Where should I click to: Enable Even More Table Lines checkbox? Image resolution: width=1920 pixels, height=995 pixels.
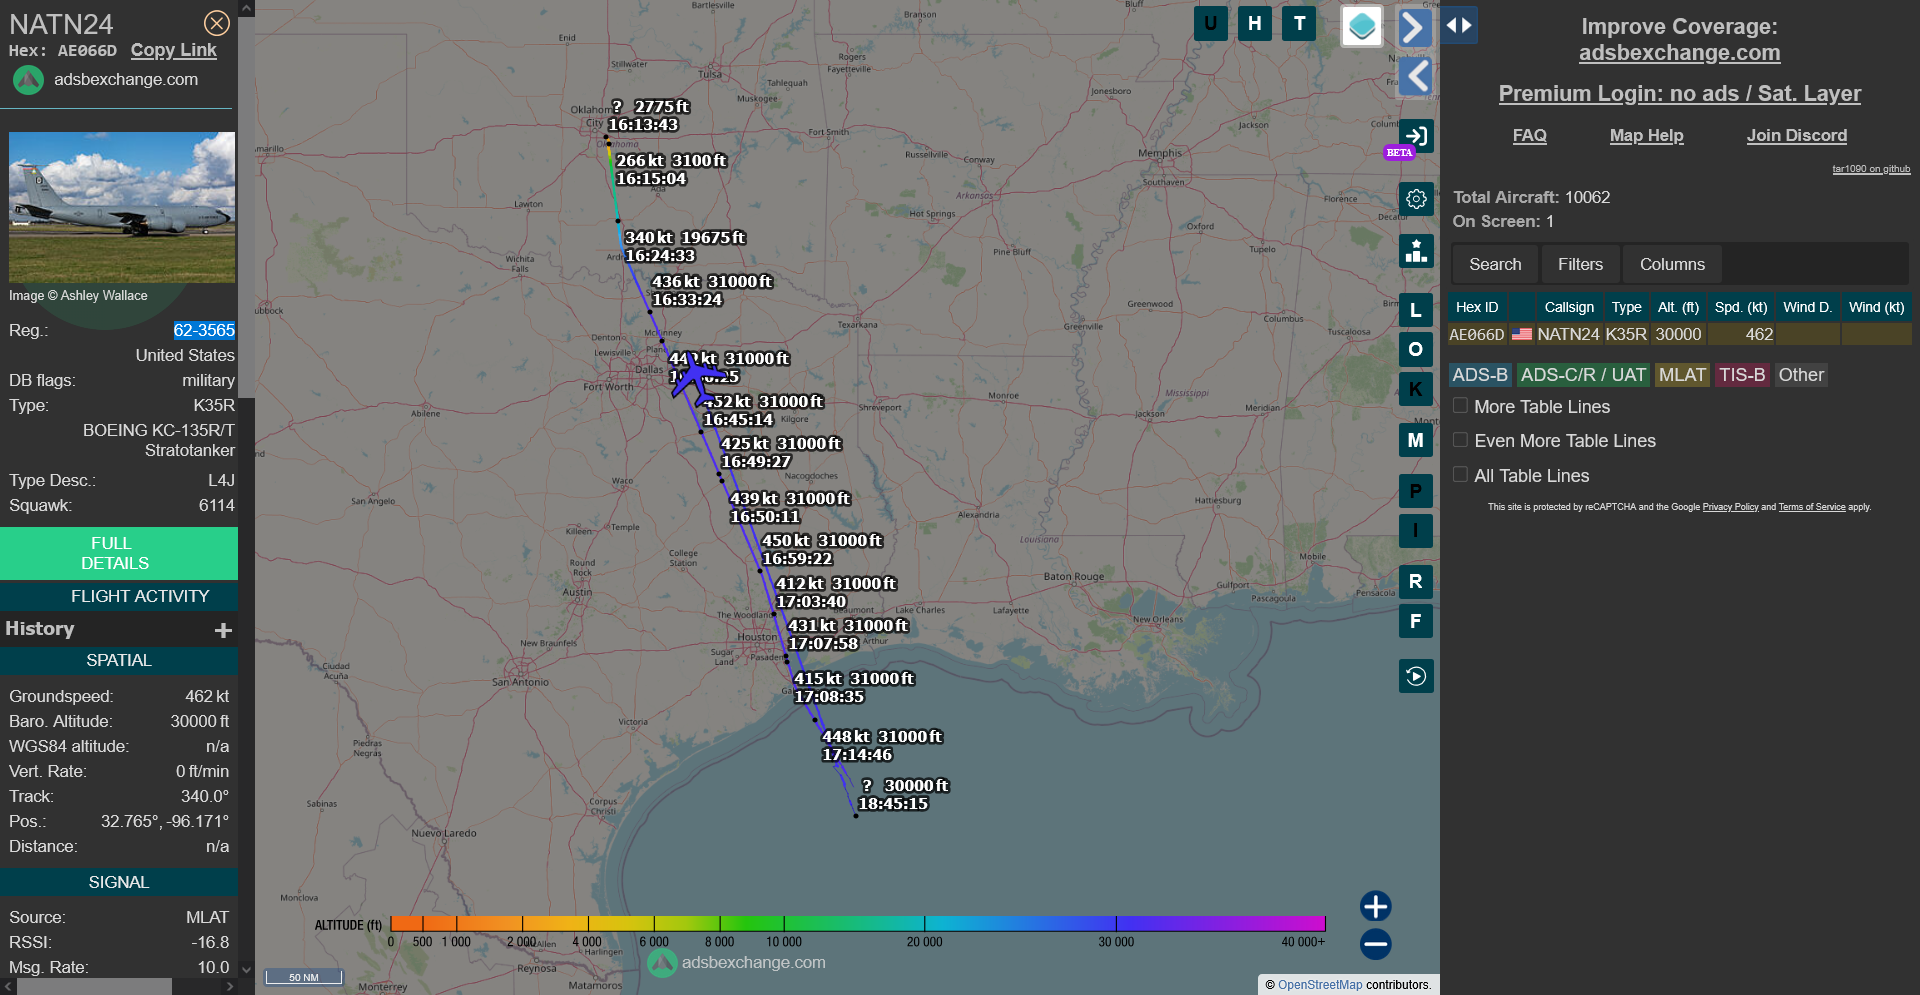click(1460, 440)
